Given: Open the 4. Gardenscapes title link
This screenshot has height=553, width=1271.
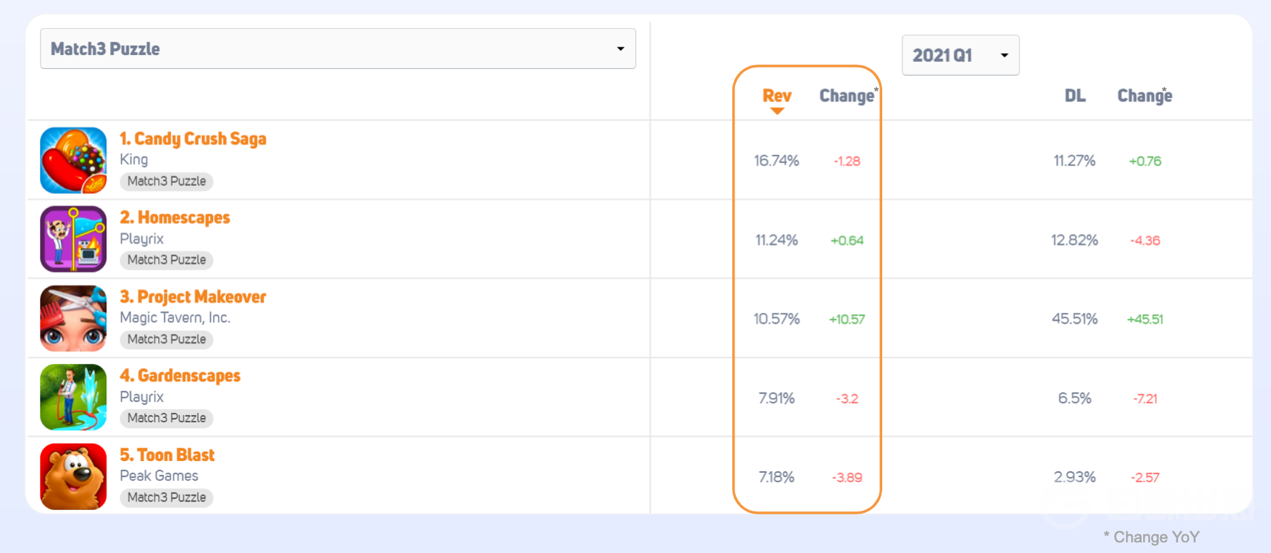Looking at the screenshot, I should tap(180, 375).
